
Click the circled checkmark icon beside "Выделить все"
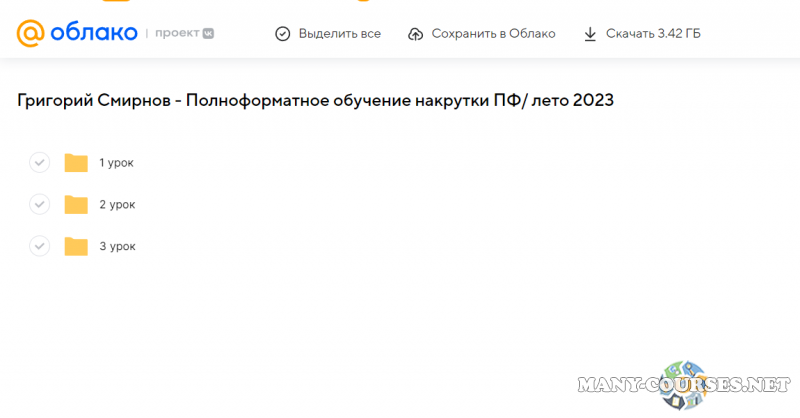pyautogui.click(x=283, y=34)
